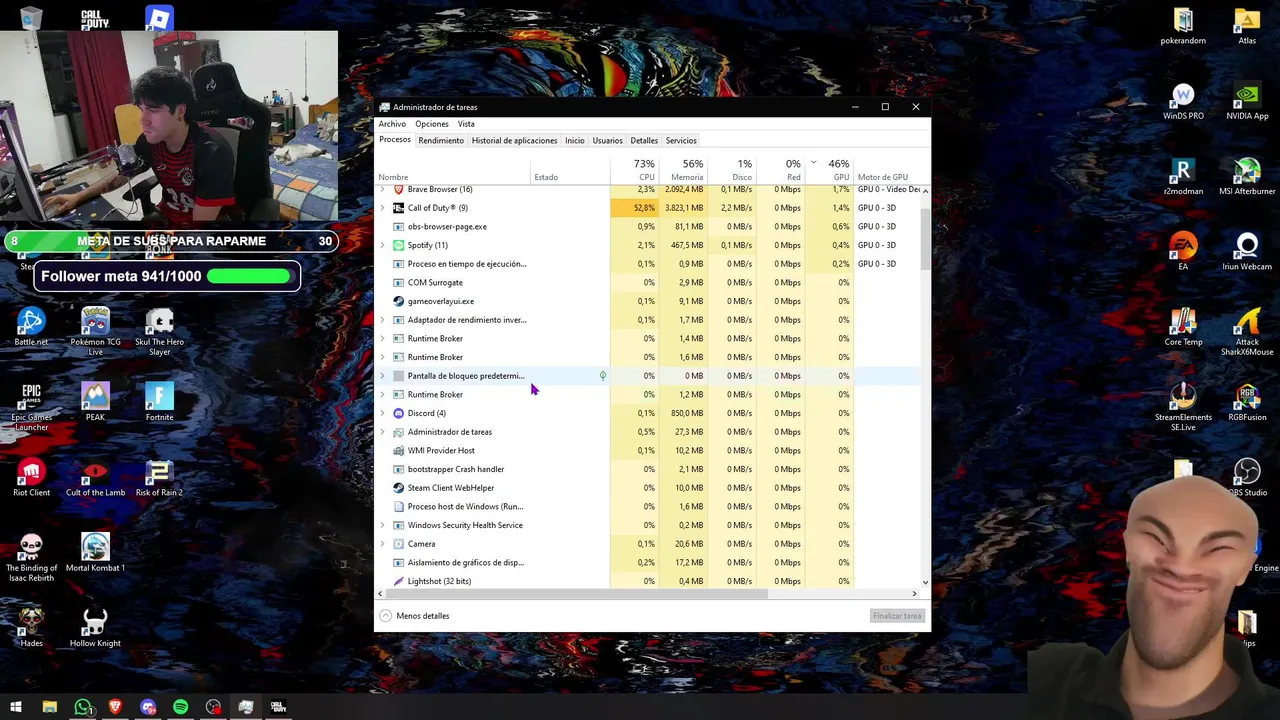Open the Archivo menu
Screen dimensions: 1280x720
[x=392, y=124]
